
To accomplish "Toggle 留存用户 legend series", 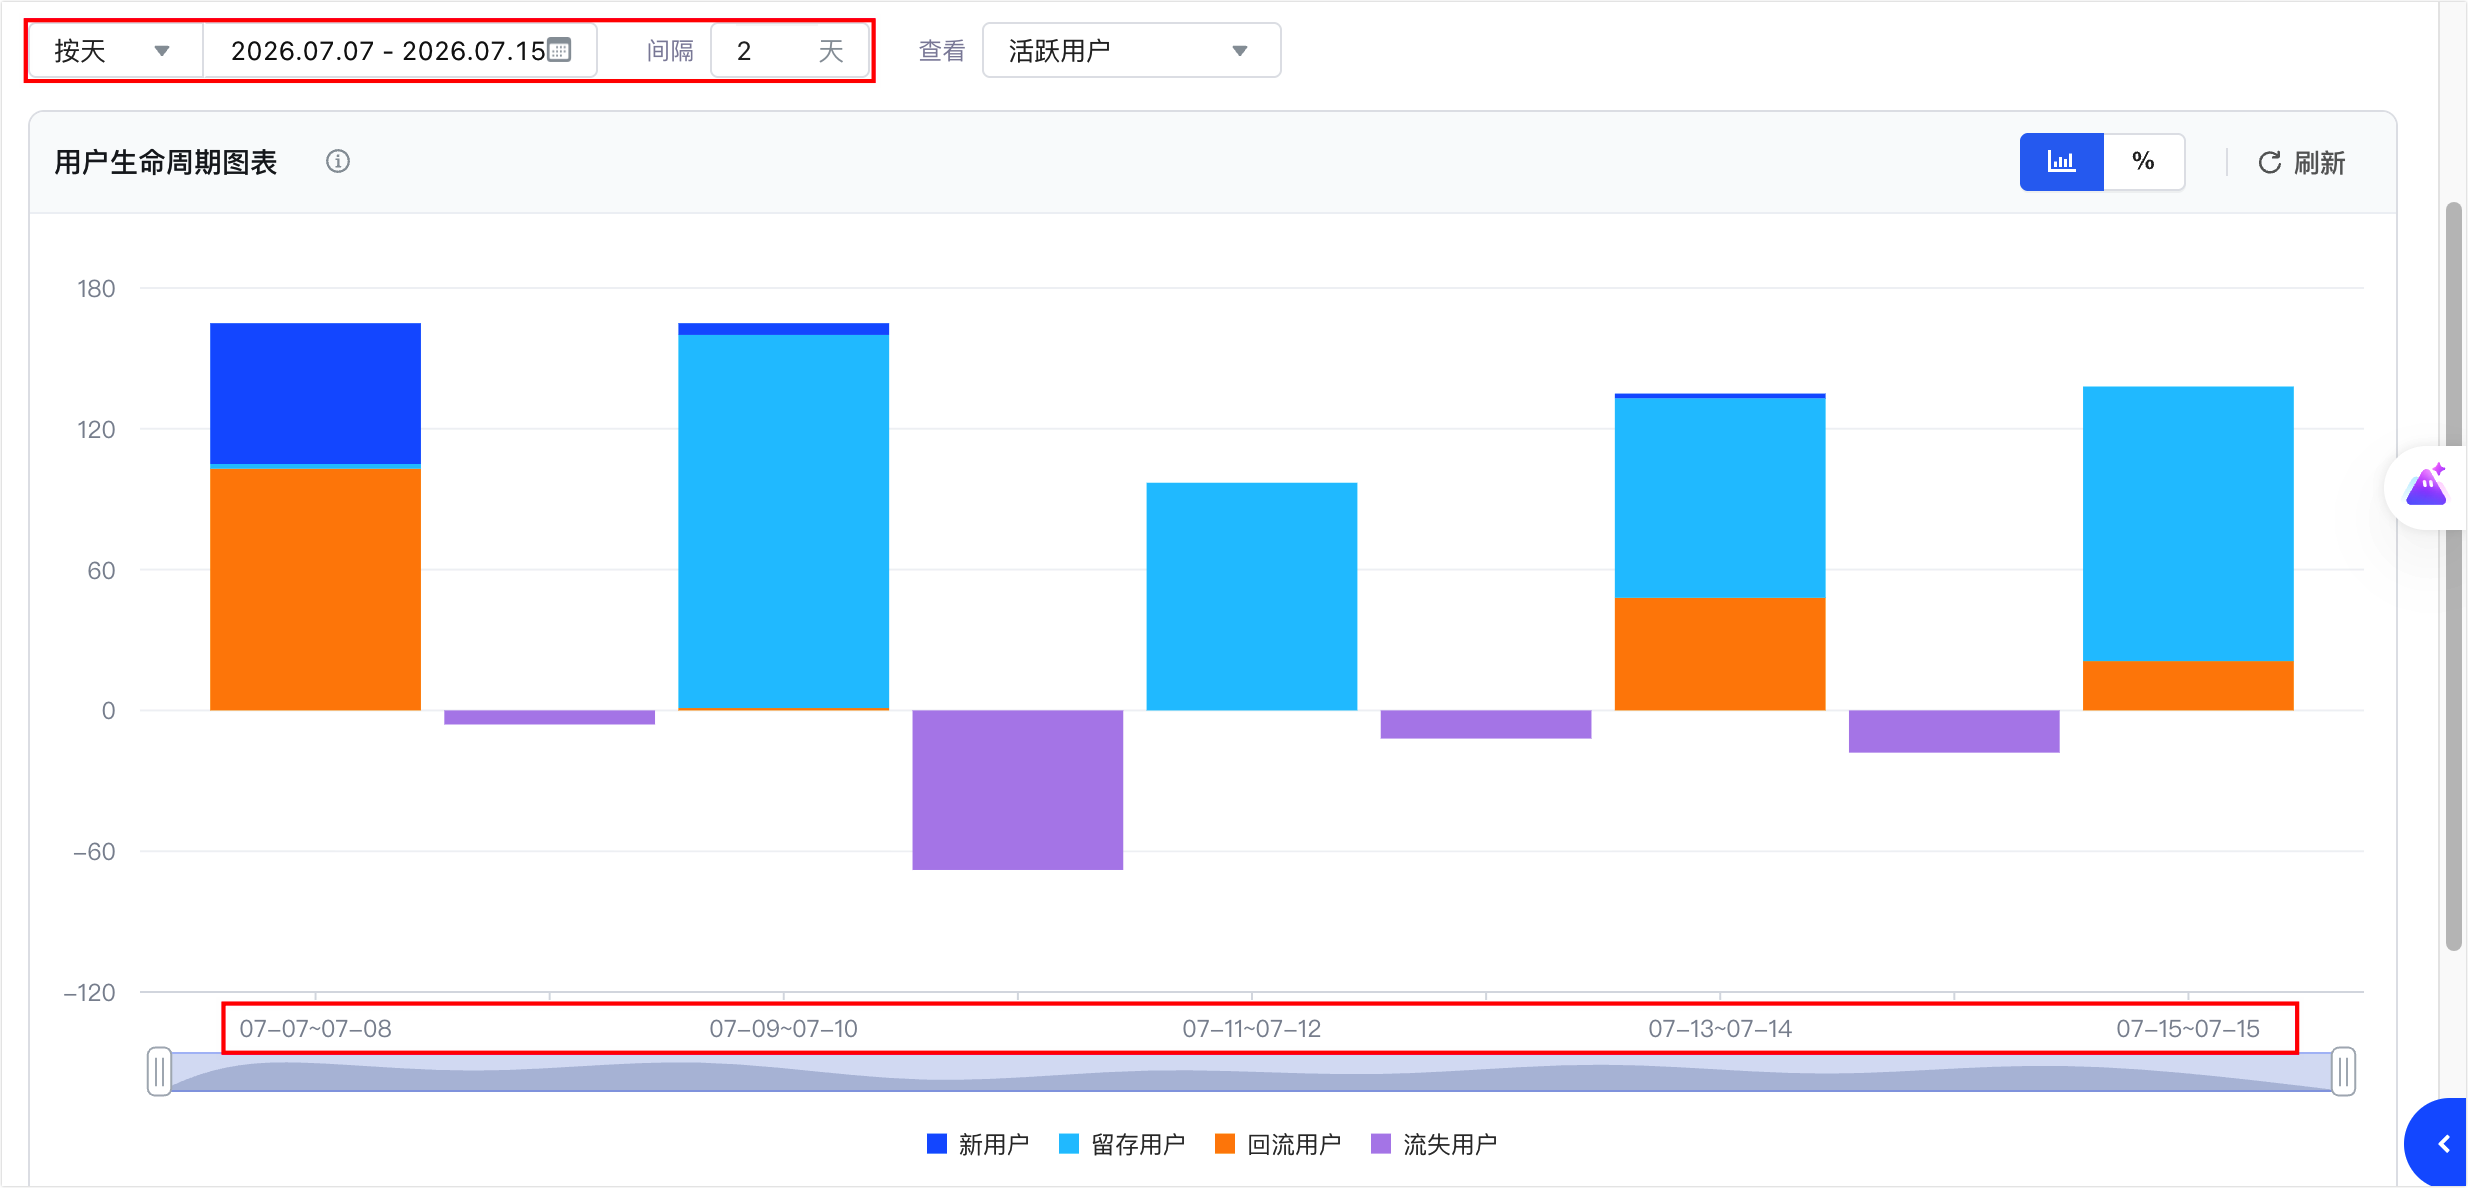I will pyautogui.click(x=1122, y=1144).
